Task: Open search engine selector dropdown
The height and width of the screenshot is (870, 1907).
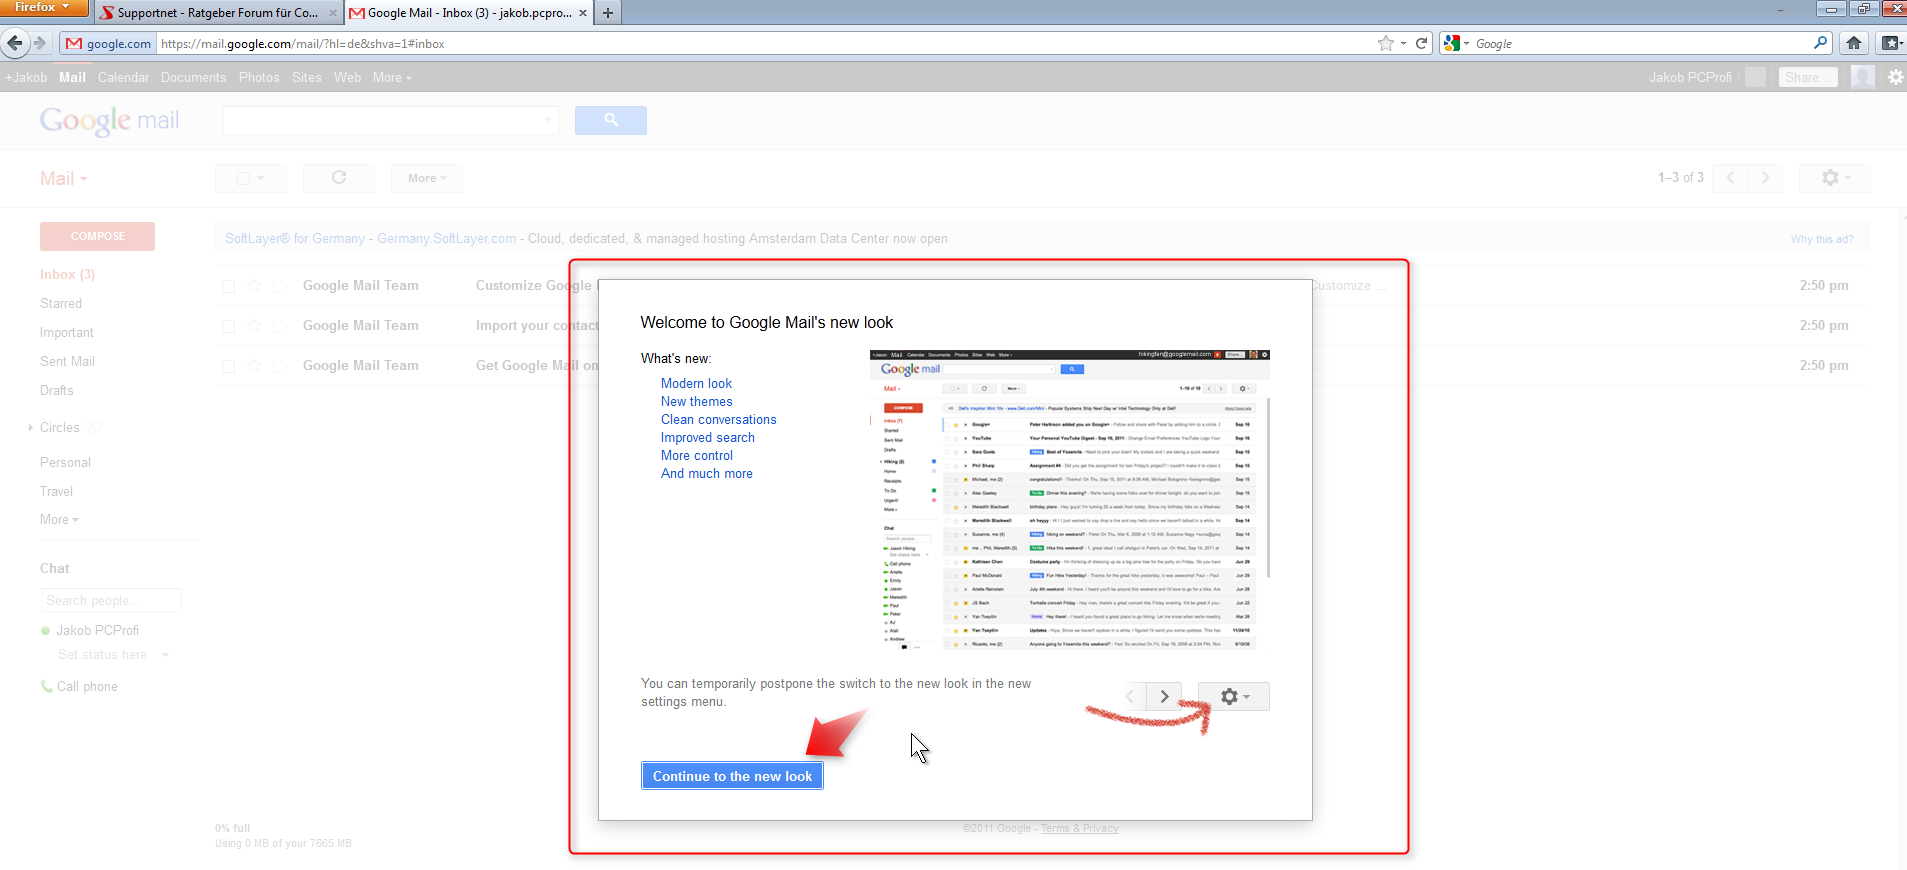Action: 1466,43
